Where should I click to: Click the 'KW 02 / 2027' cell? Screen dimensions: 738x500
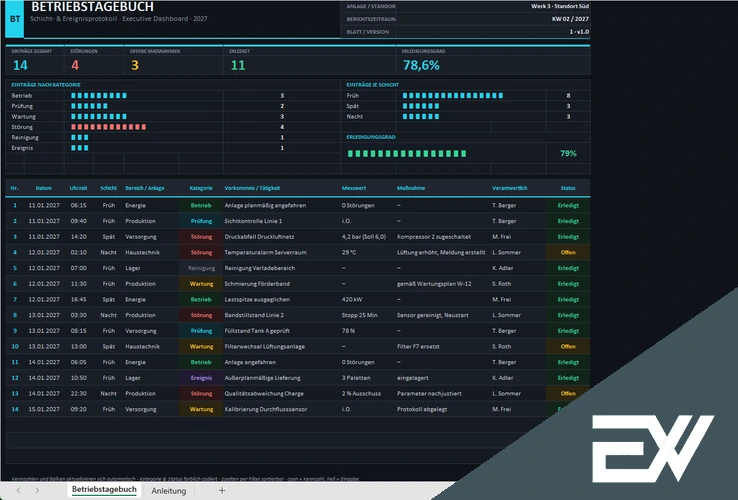[x=570, y=19]
